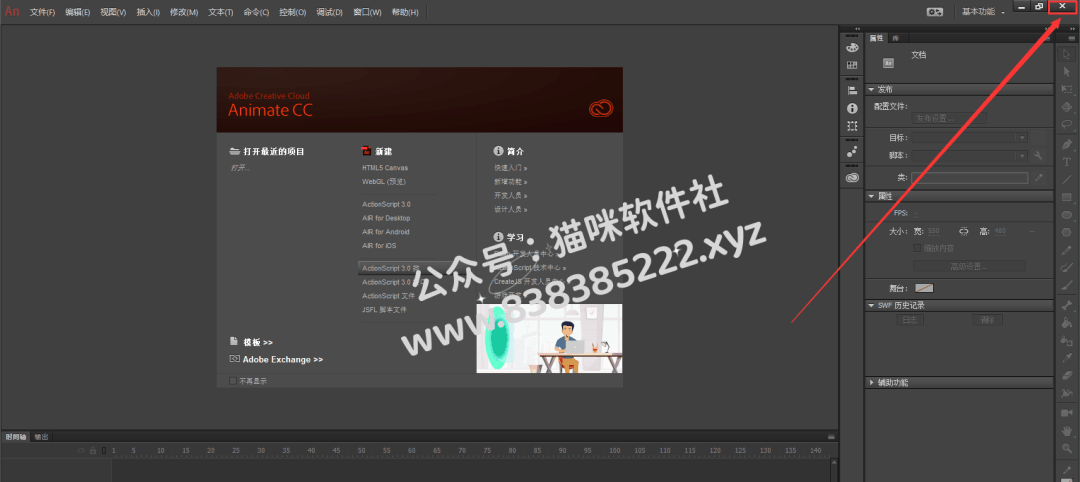This screenshot has height=482, width=1080.
Task: Switch to the 库 tab
Action: click(x=895, y=38)
